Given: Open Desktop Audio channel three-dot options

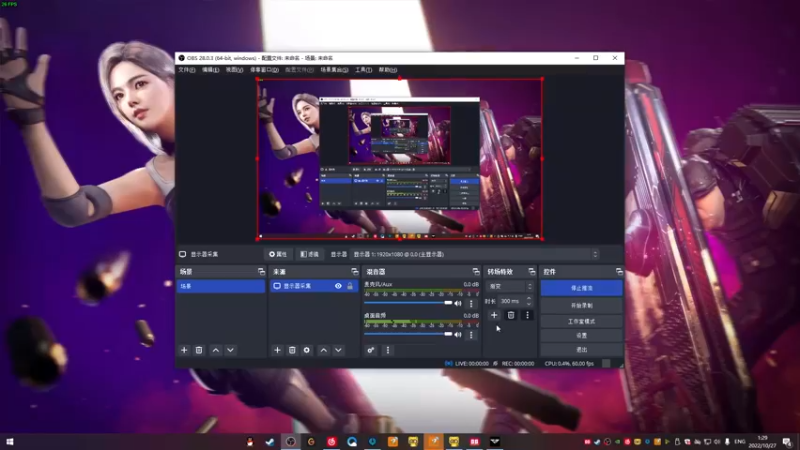Looking at the screenshot, I should (471, 335).
